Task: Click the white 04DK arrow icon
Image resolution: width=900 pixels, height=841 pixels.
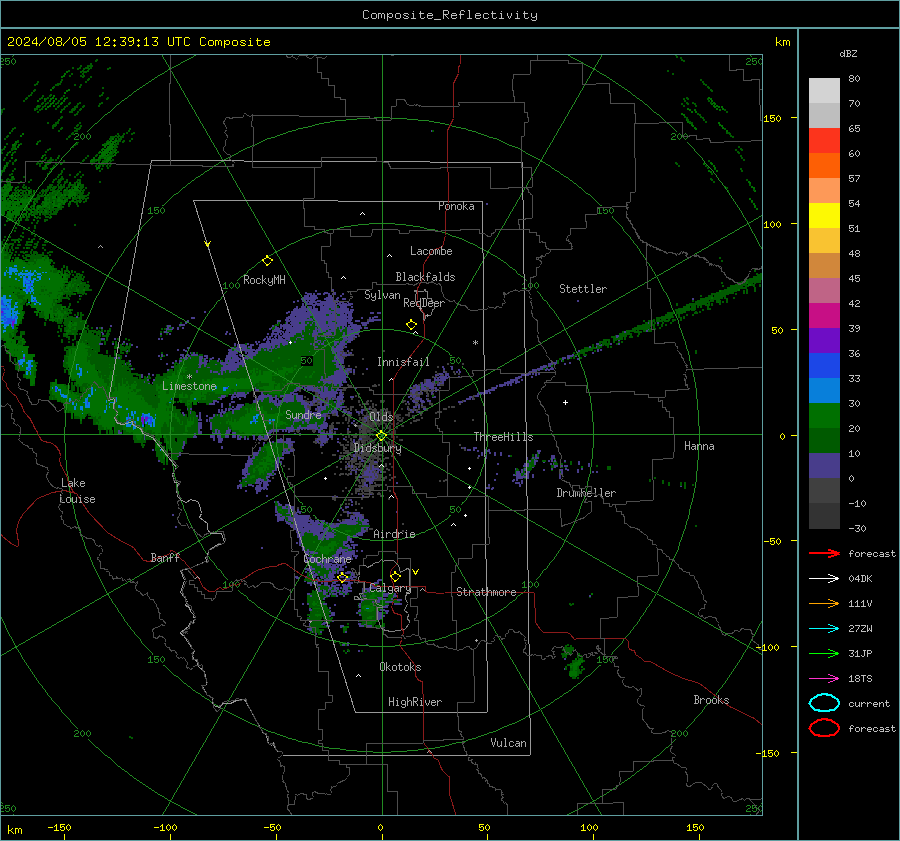Action: pos(824,578)
